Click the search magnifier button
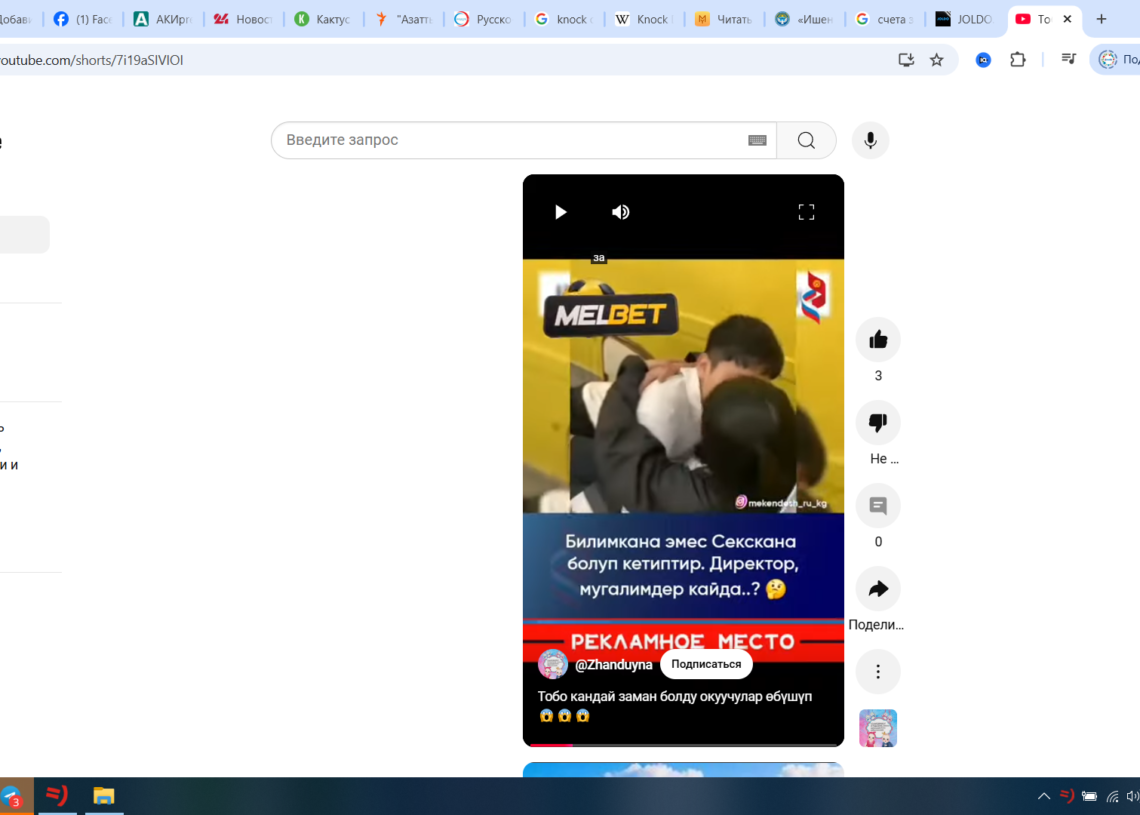Screen dimensions: 1140x815 tap(806, 140)
